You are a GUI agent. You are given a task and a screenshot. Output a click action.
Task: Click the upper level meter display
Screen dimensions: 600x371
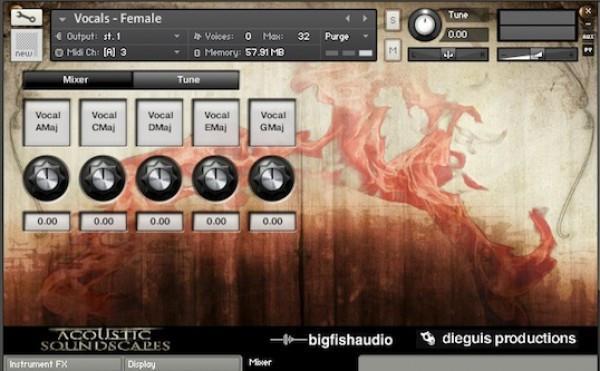click(537, 18)
